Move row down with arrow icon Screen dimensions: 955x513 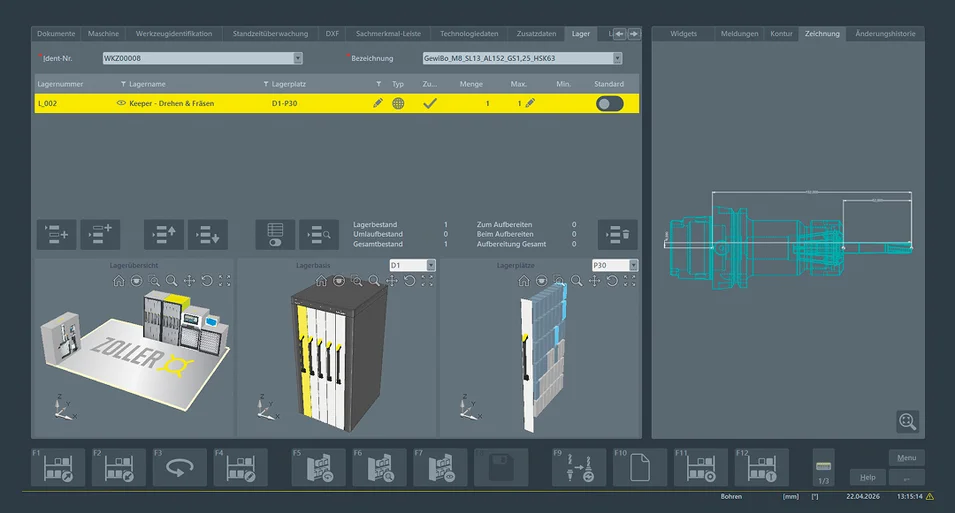pos(208,235)
